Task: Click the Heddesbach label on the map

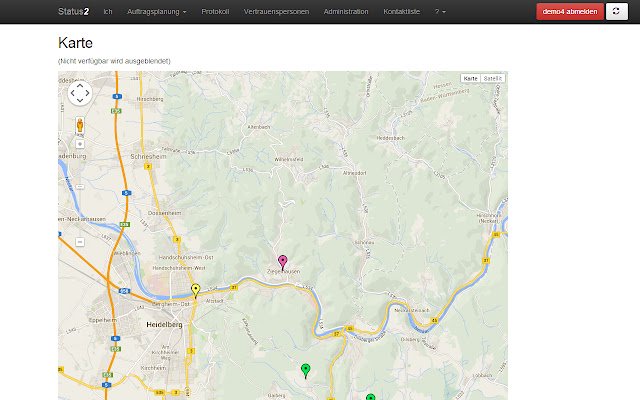Action: coord(390,138)
